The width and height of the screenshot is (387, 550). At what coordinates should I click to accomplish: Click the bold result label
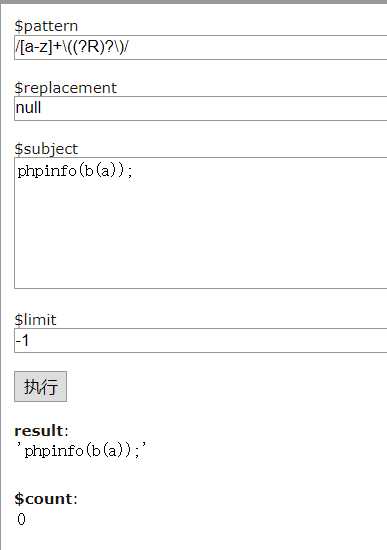coord(39,431)
